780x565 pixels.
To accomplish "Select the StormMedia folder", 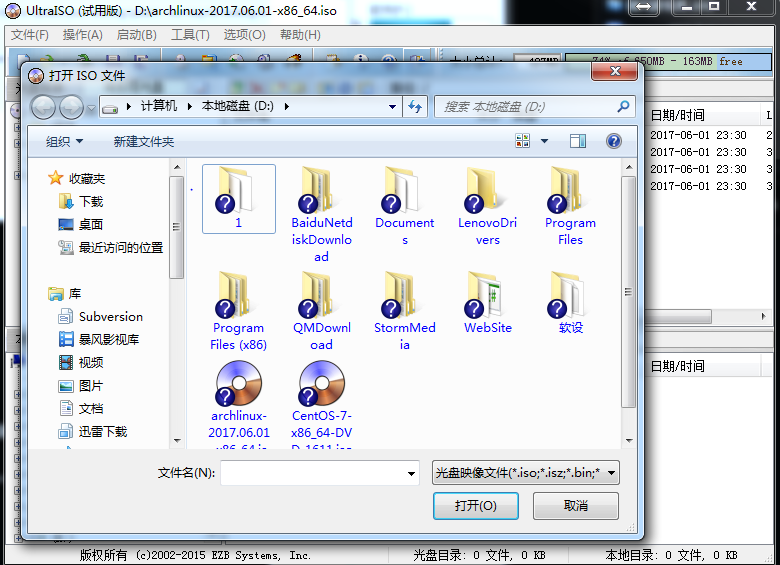I will 404,311.
